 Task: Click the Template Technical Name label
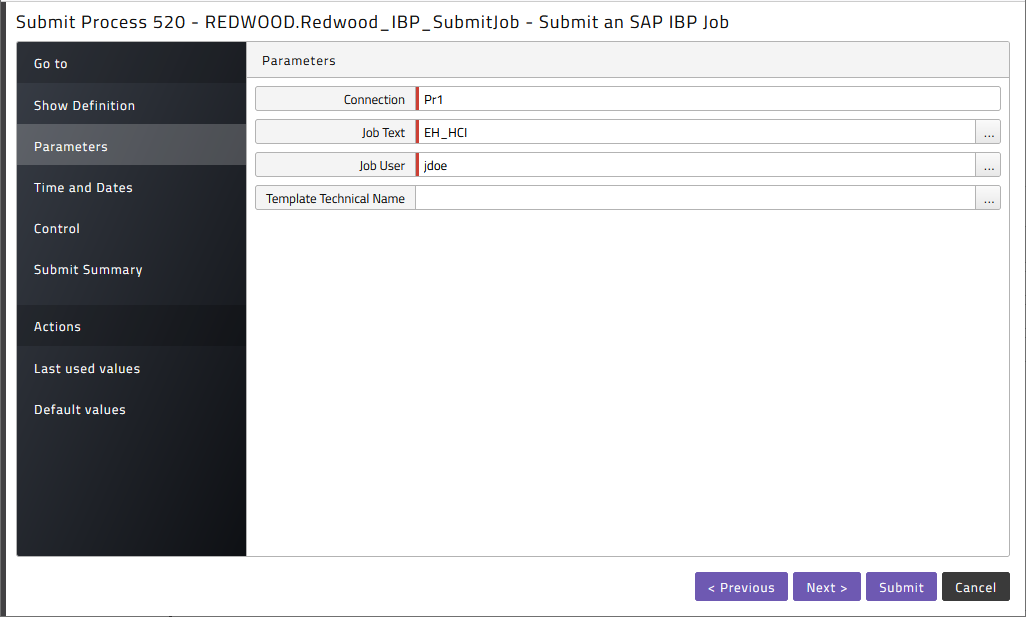point(335,198)
